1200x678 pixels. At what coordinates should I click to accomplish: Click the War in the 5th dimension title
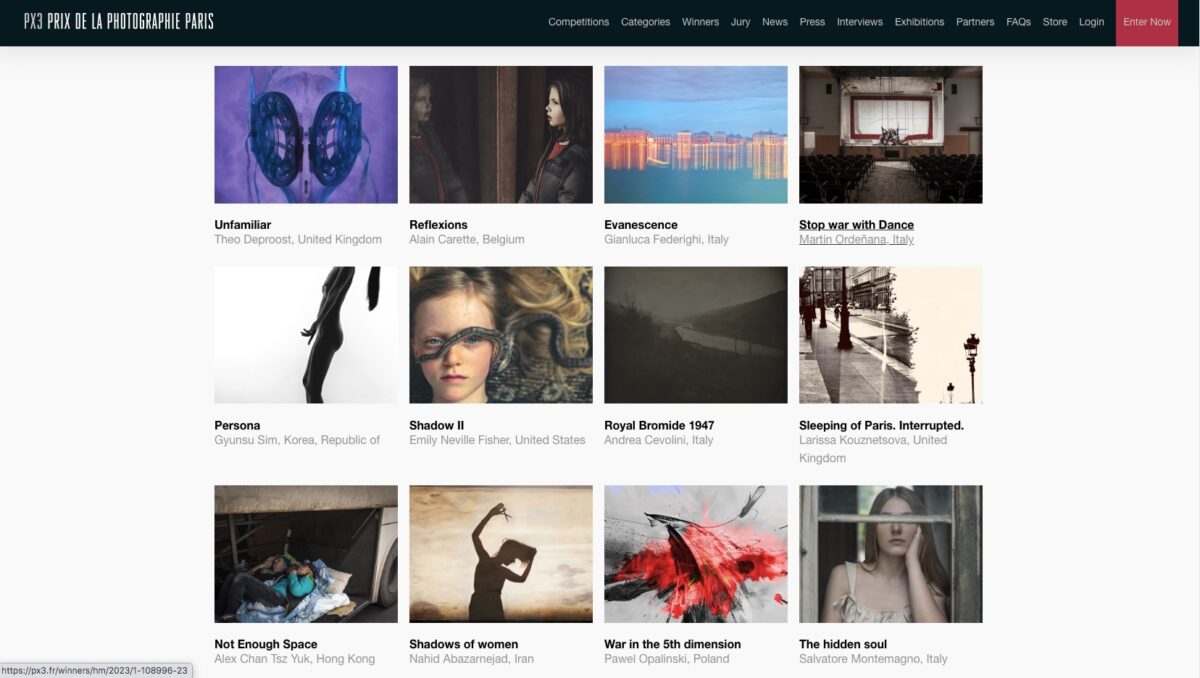point(673,644)
